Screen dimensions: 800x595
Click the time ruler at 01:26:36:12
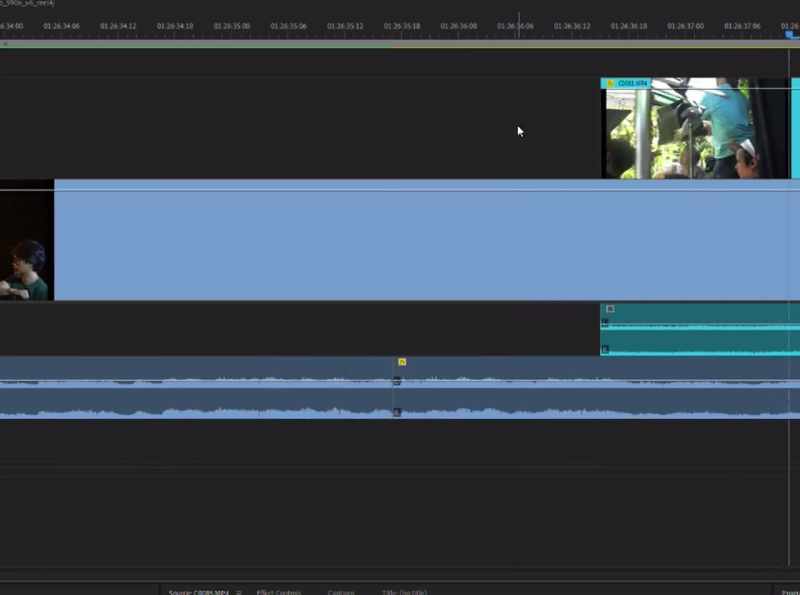(x=571, y=26)
